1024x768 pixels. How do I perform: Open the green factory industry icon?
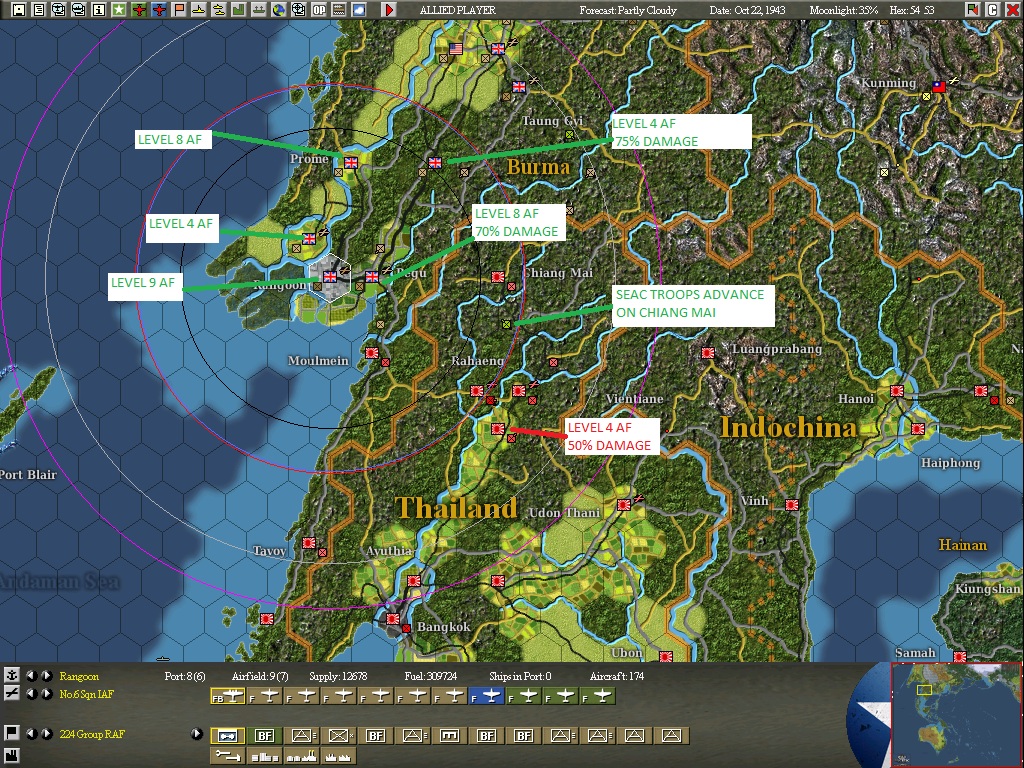pyautogui.click(x=238, y=10)
